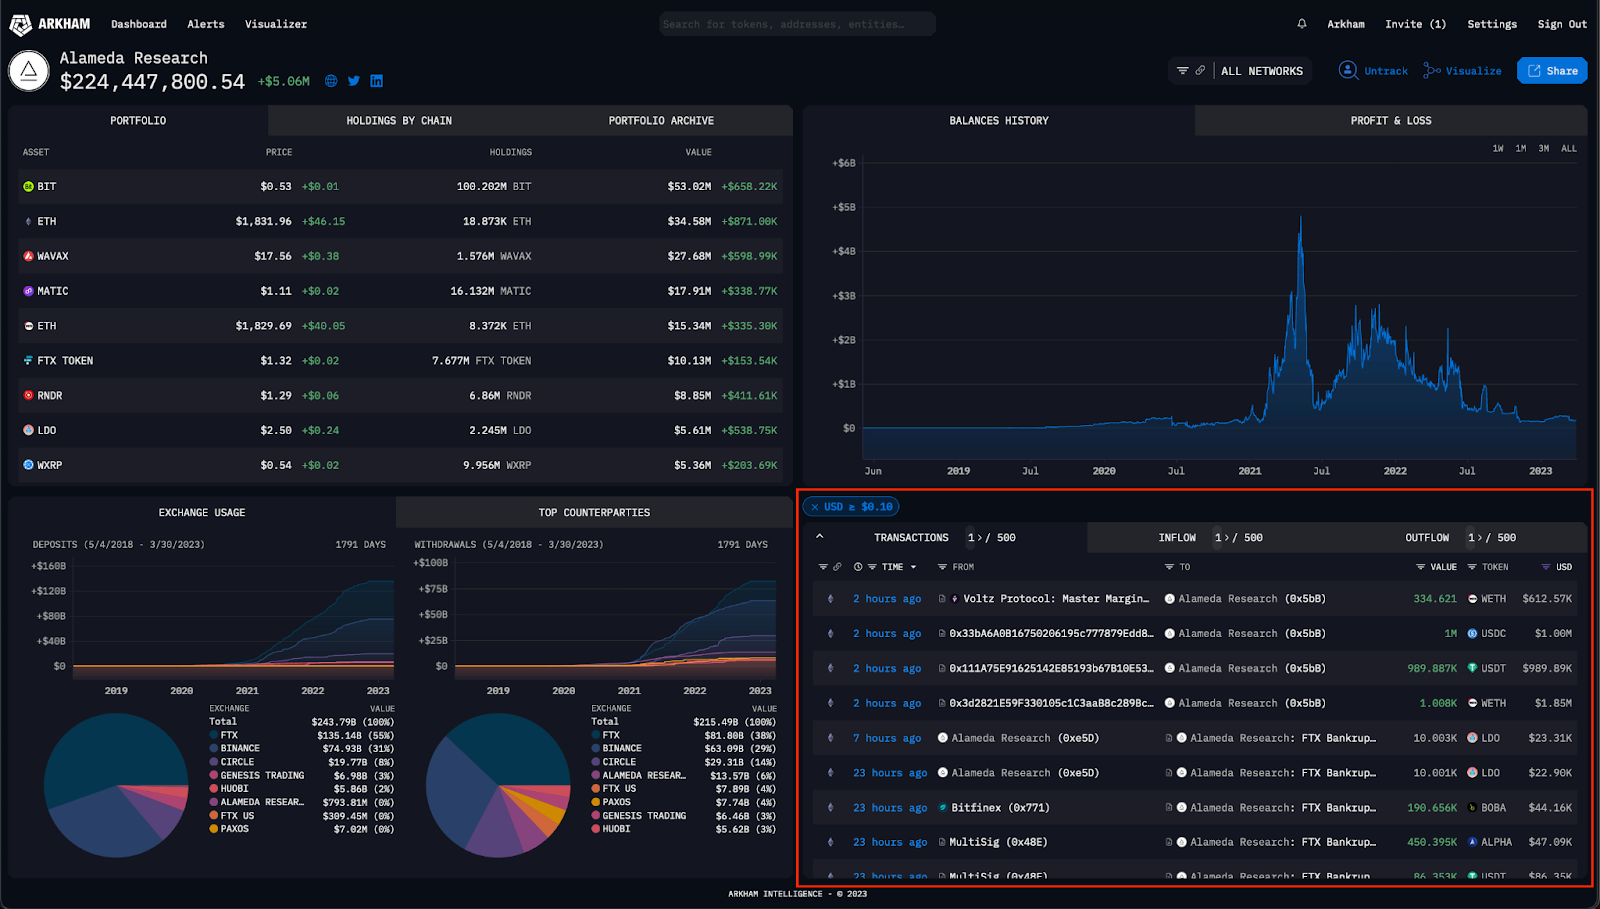Open the From column filter
The height and width of the screenshot is (909, 1600).
pos(942,567)
